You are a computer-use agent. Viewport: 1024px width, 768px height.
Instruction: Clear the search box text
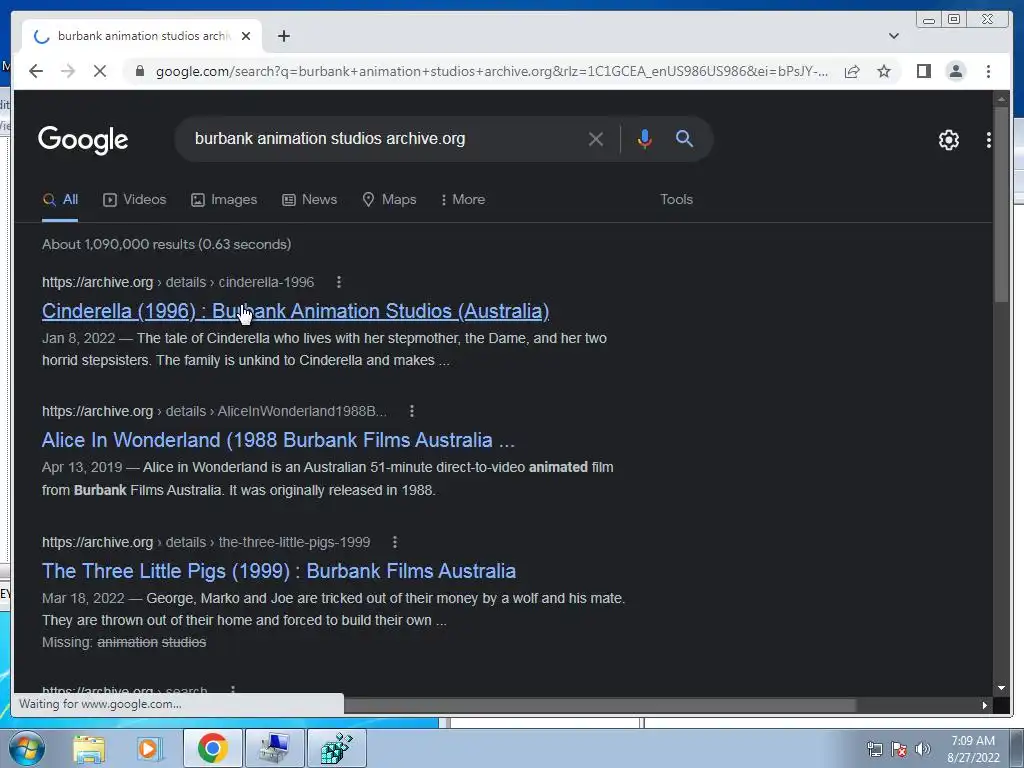595,138
